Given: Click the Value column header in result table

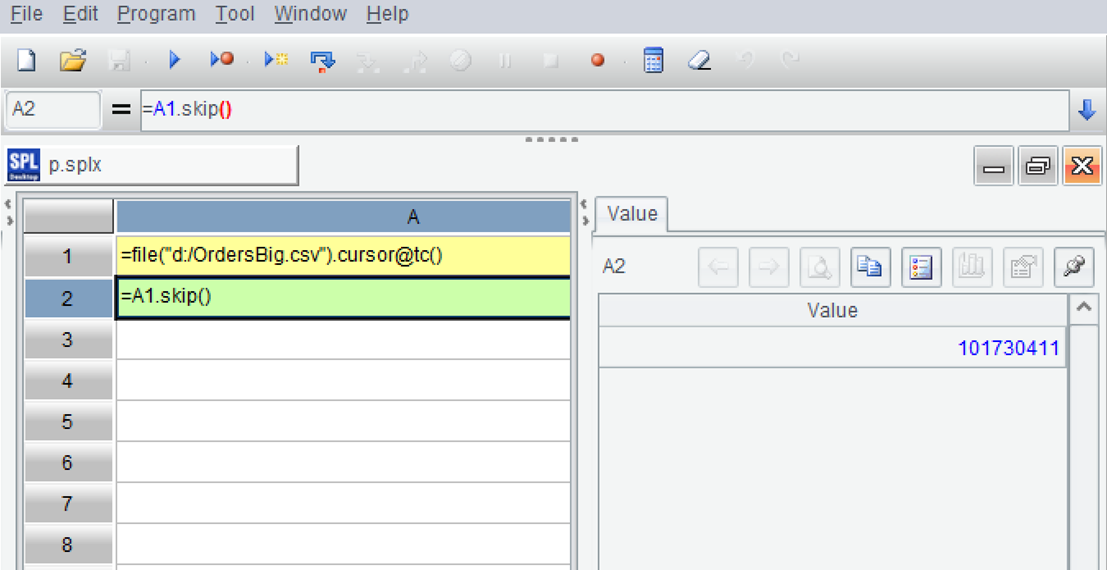Looking at the screenshot, I should [x=833, y=311].
